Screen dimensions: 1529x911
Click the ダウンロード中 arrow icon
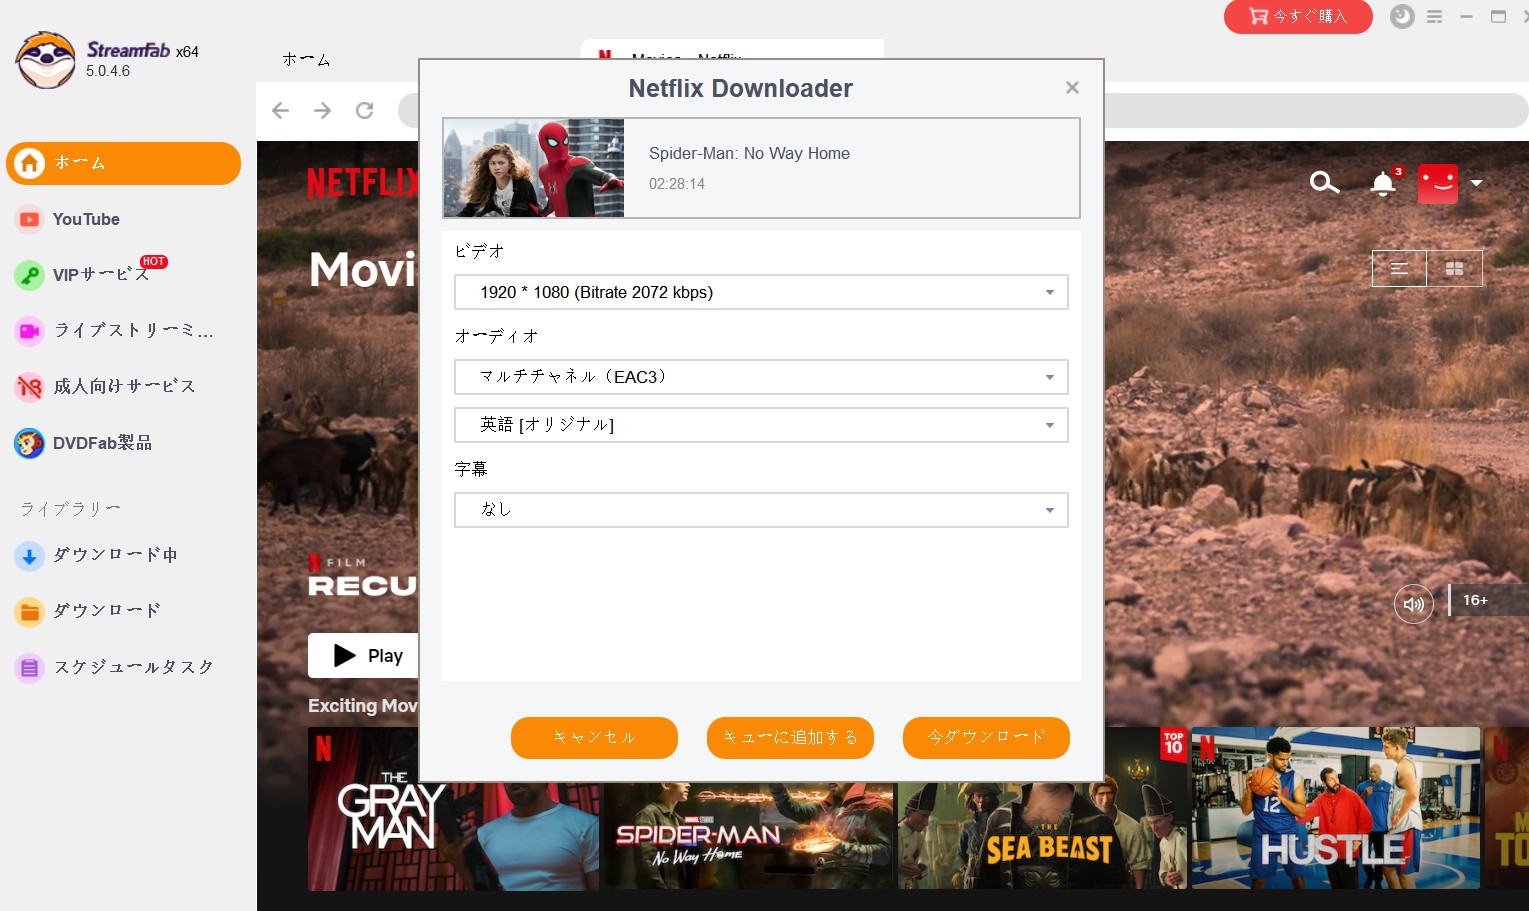[x=29, y=556]
